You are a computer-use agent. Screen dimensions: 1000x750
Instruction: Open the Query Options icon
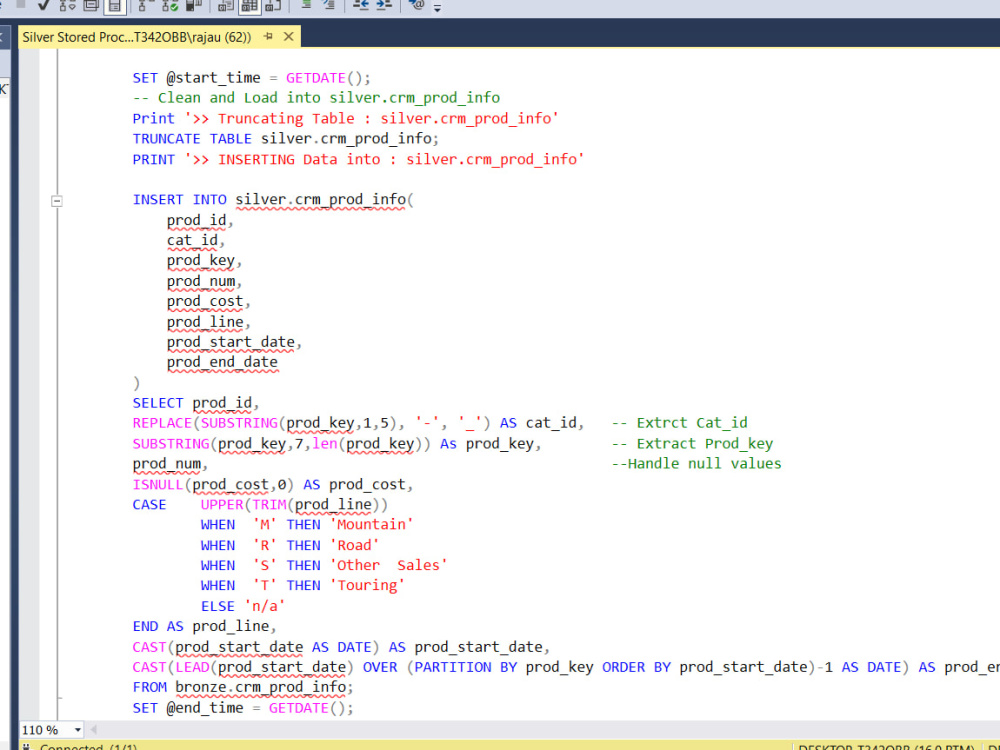coord(91,5)
